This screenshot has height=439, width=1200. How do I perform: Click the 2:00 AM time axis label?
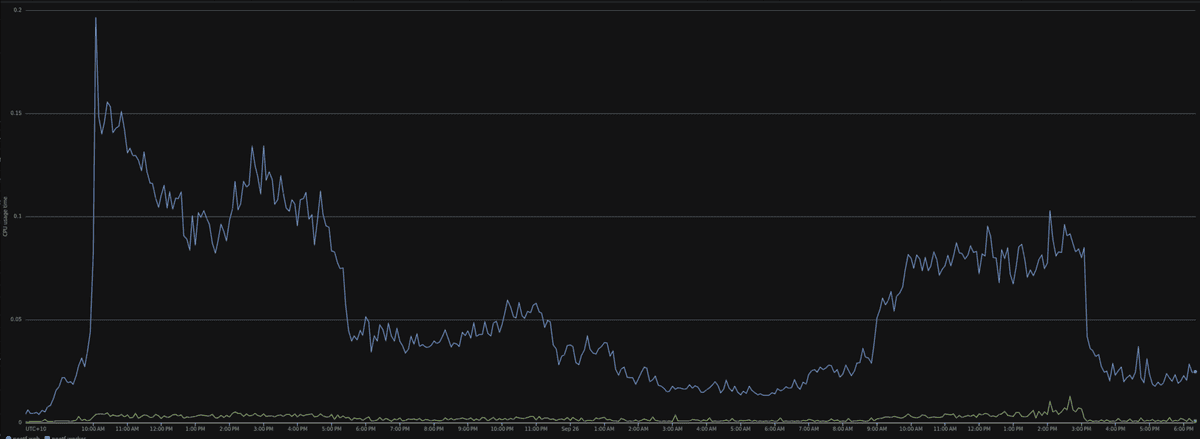click(x=637, y=428)
